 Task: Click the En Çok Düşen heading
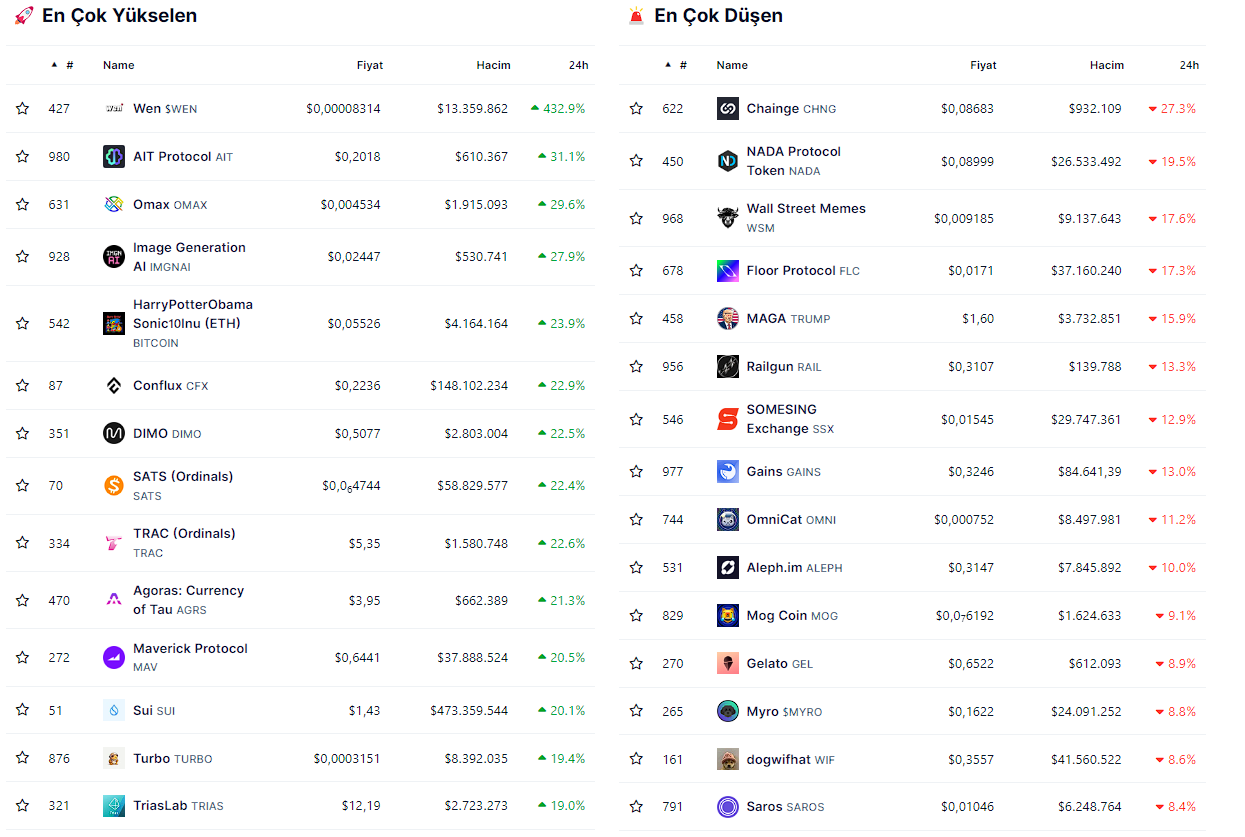pos(718,16)
